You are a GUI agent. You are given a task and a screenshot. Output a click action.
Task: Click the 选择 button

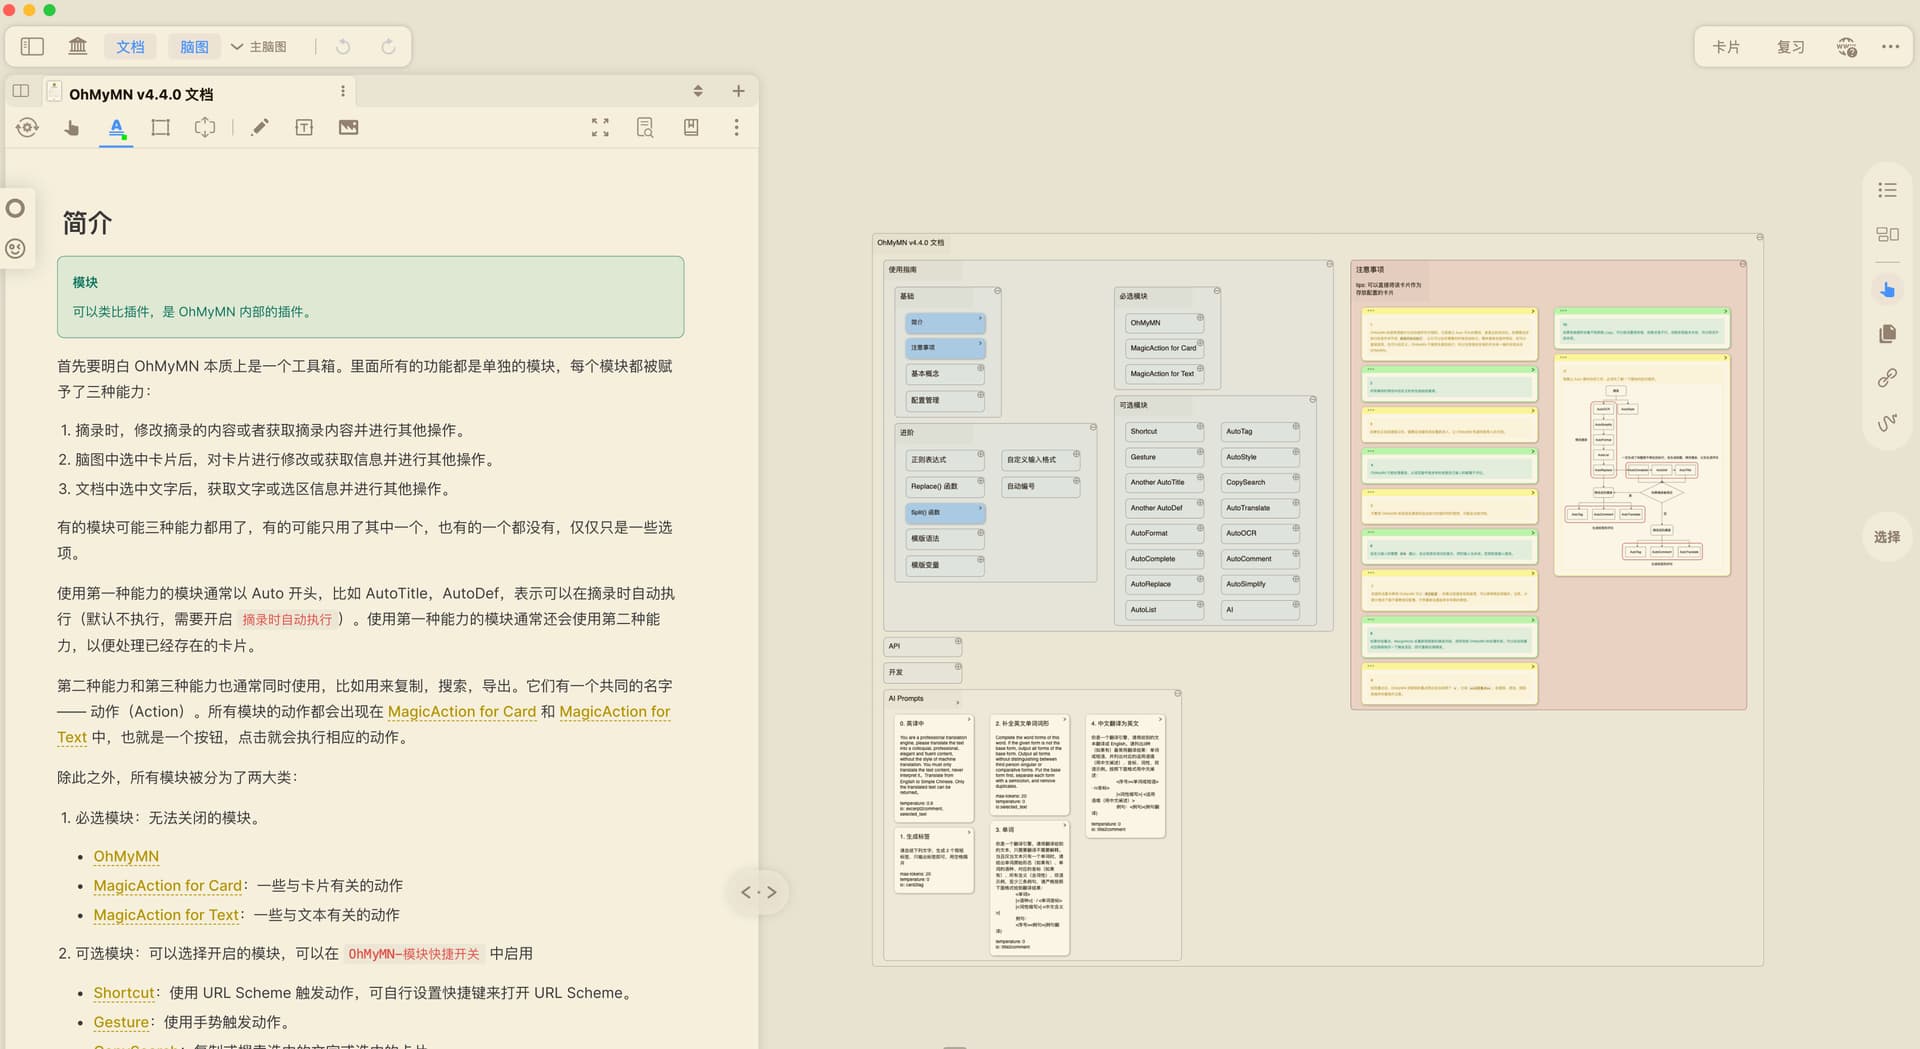pos(1887,537)
